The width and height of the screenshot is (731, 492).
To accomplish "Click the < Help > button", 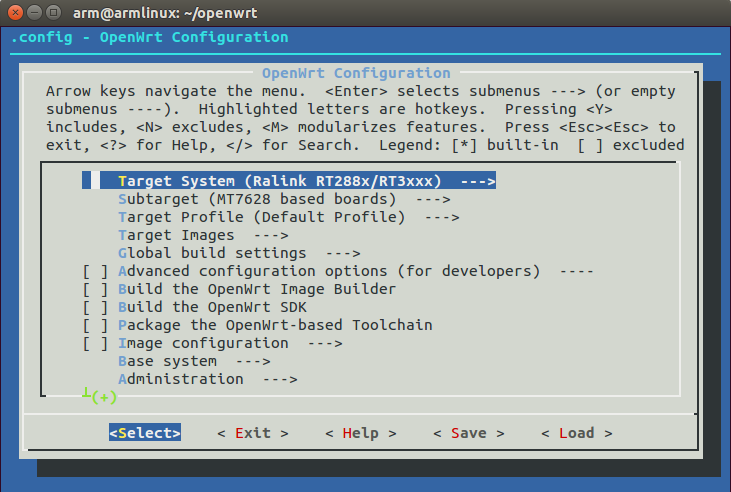I will point(361,433).
